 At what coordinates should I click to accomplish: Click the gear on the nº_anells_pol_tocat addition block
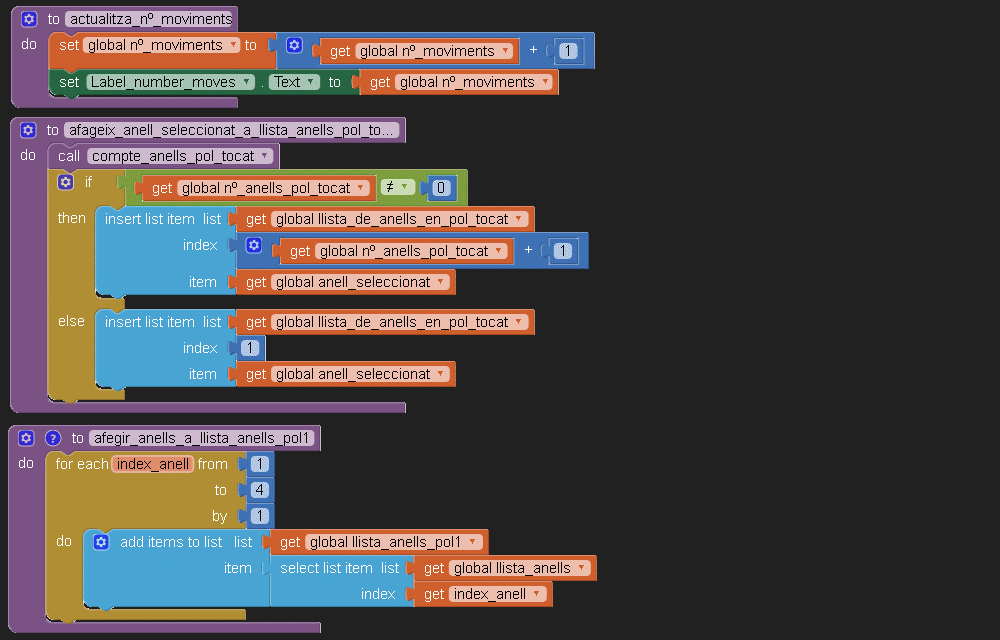pyautogui.click(x=254, y=245)
